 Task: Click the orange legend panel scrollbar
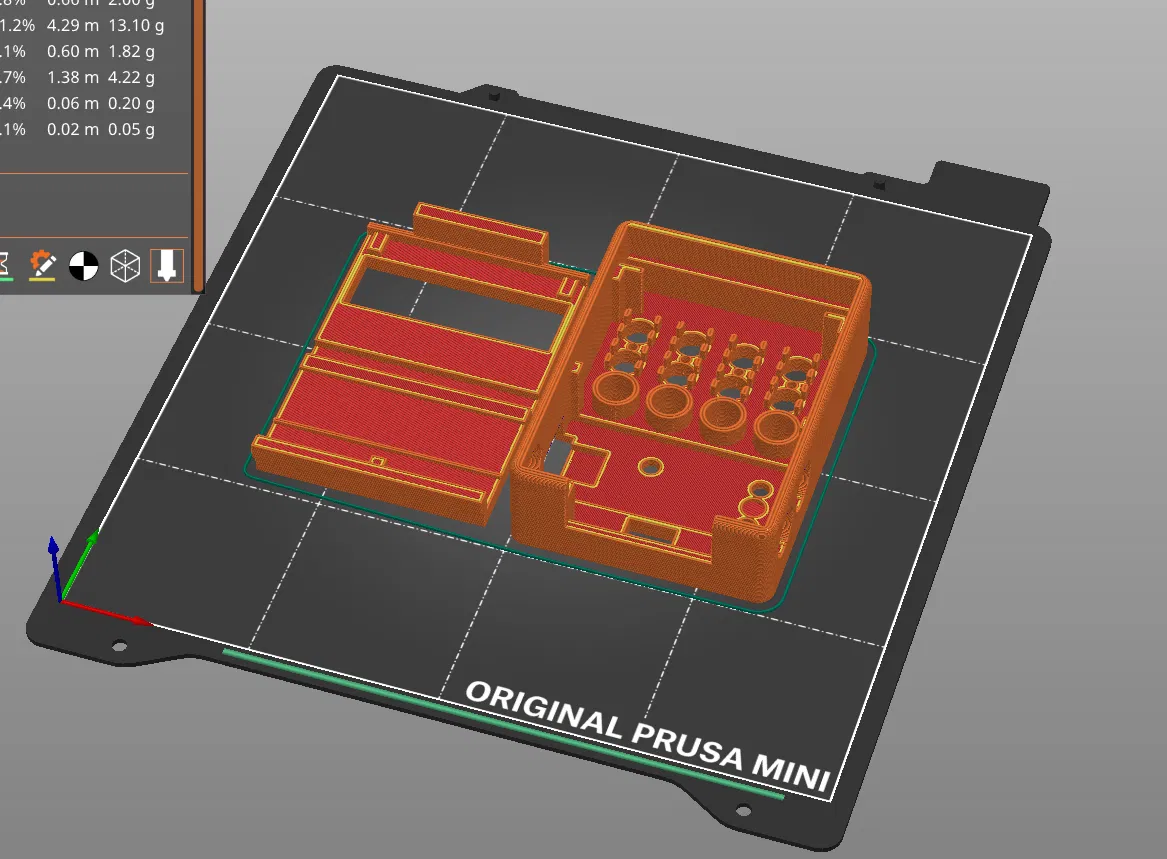(198, 145)
